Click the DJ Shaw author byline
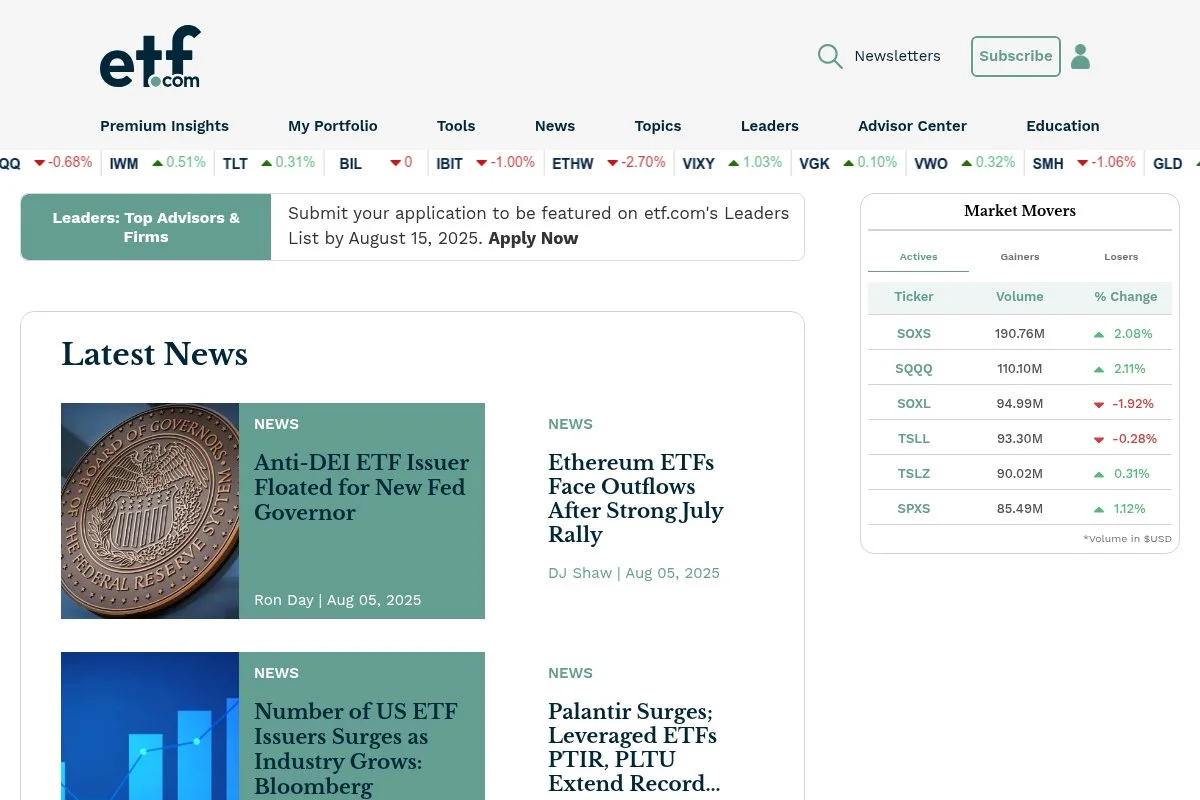This screenshot has width=1200, height=800. coord(580,573)
